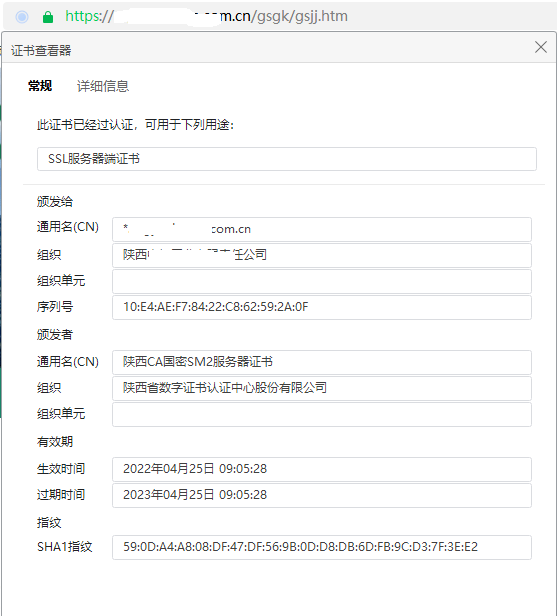Click the 有效期 section heading

(55, 442)
